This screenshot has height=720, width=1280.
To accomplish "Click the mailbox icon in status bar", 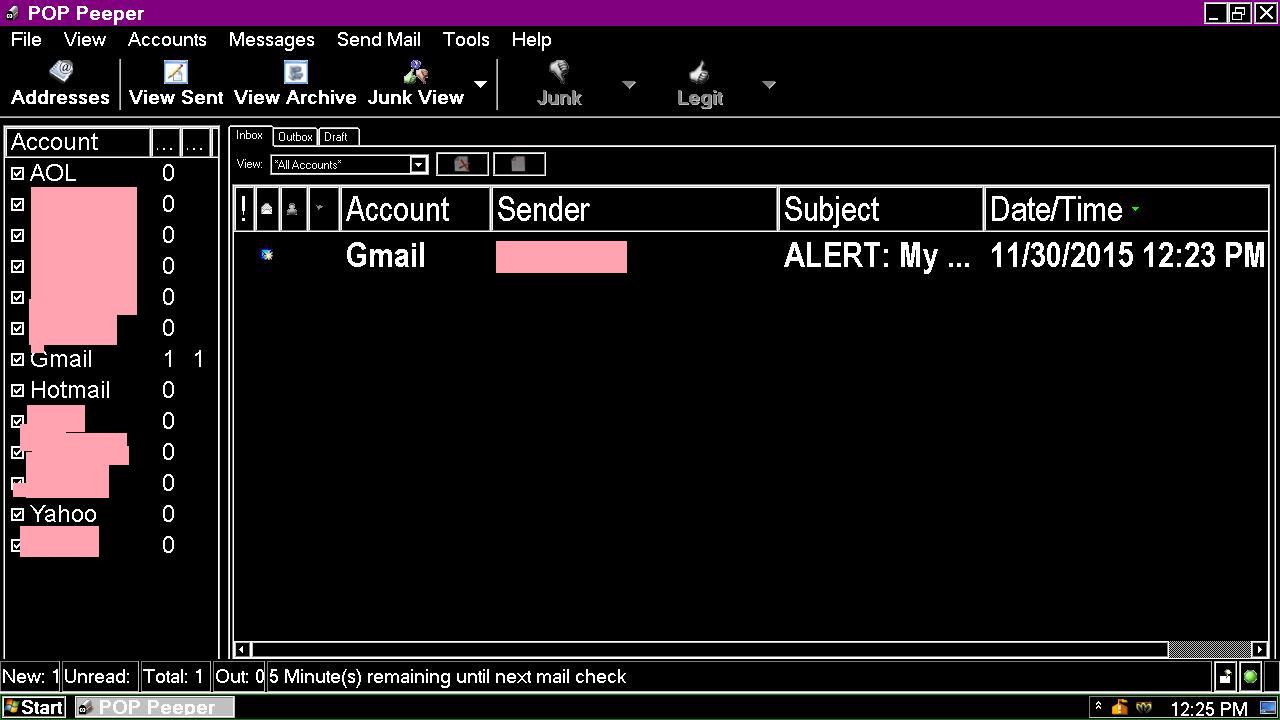I will click(x=1225, y=676).
